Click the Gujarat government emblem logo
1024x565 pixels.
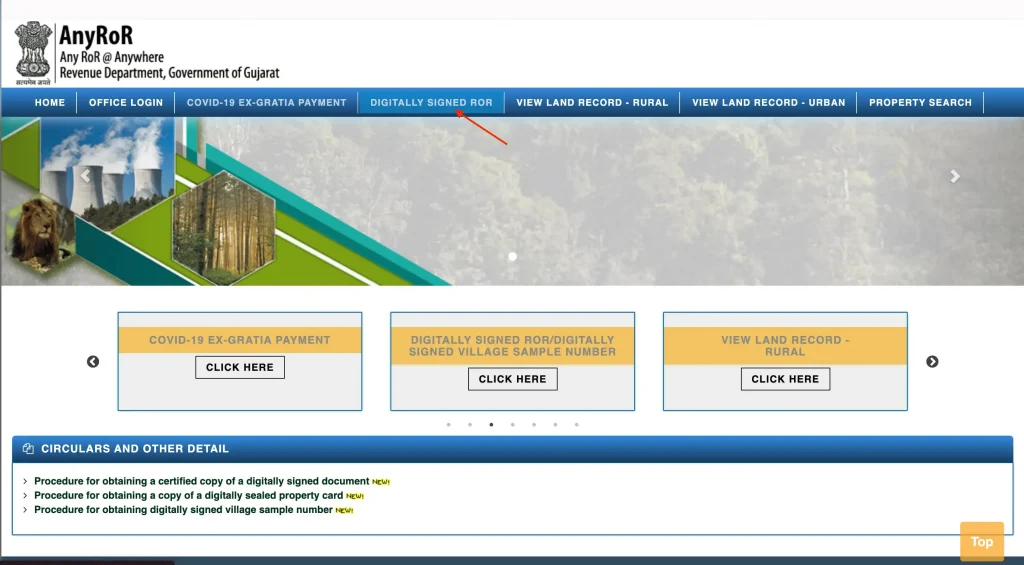33,54
